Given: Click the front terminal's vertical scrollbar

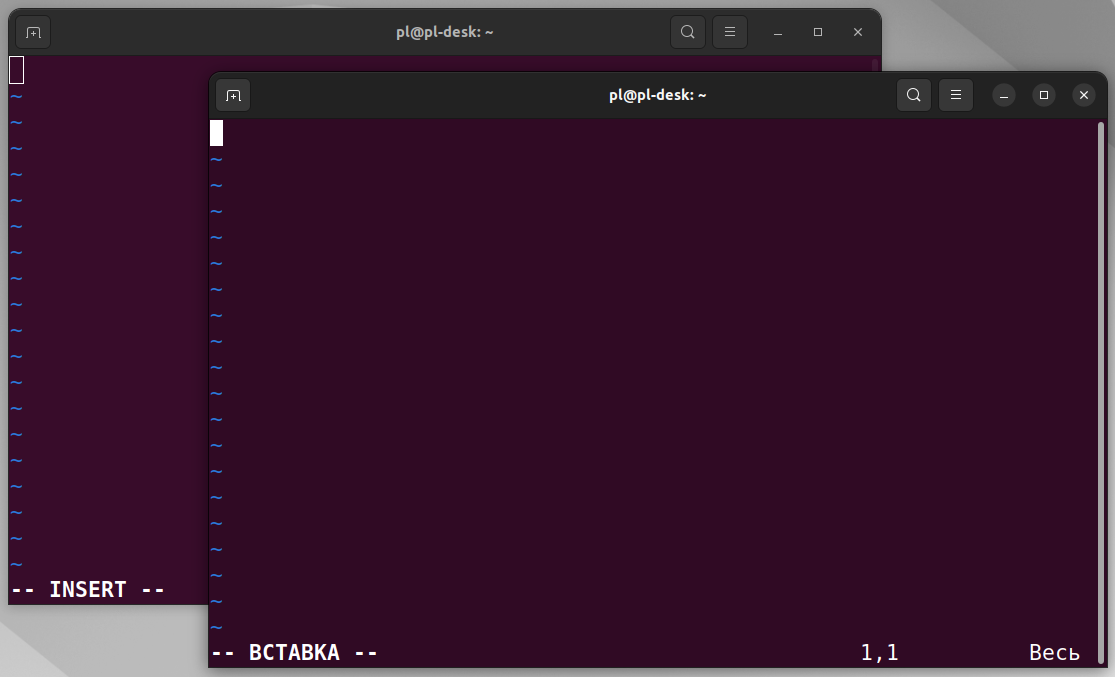Looking at the screenshot, I should coord(1101,380).
